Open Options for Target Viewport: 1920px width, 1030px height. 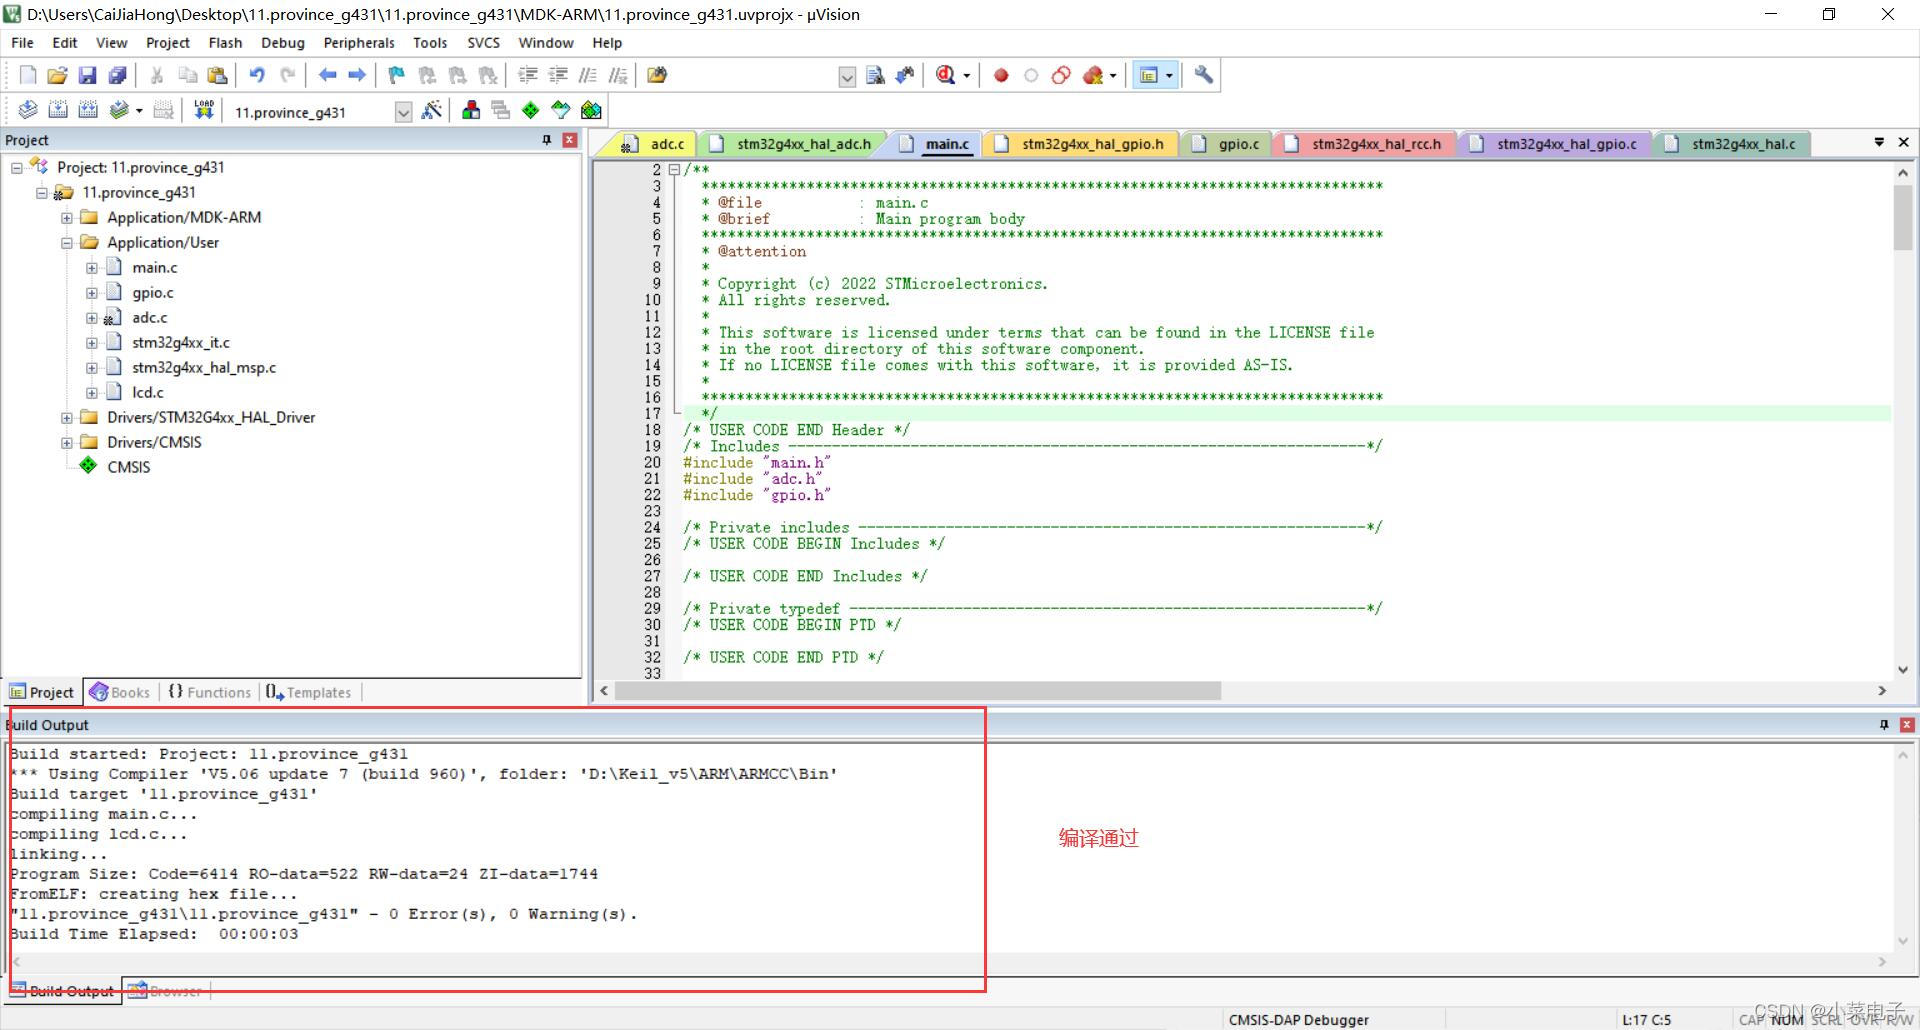click(x=432, y=110)
